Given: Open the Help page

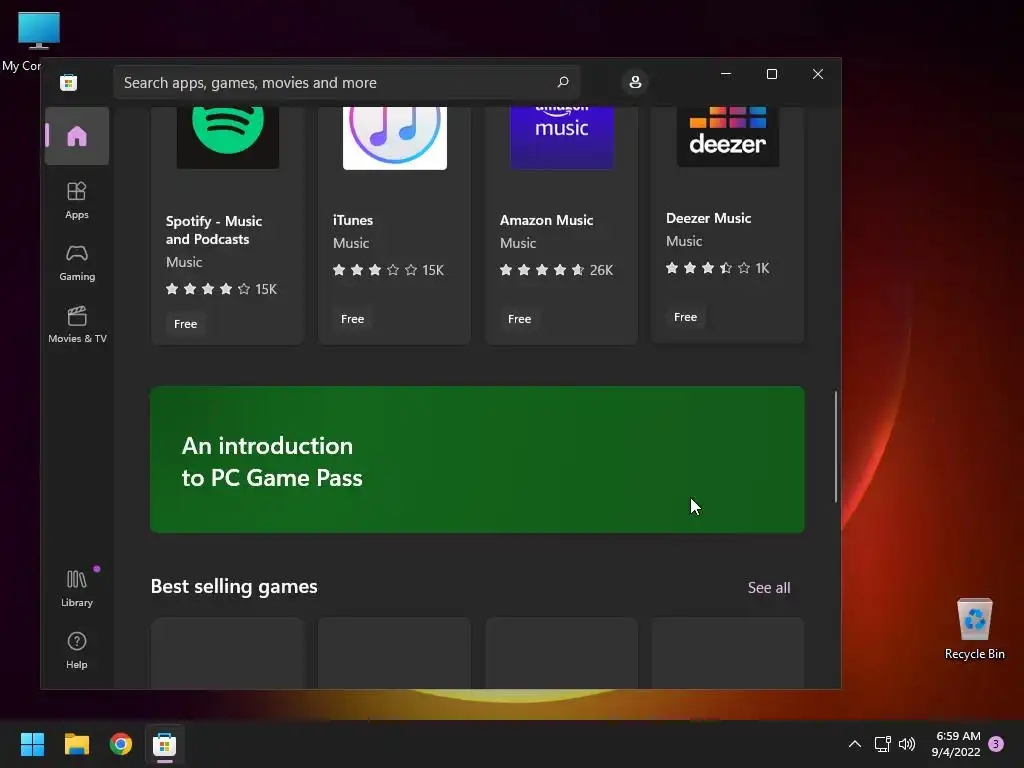Looking at the screenshot, I should tap(77, 650).
